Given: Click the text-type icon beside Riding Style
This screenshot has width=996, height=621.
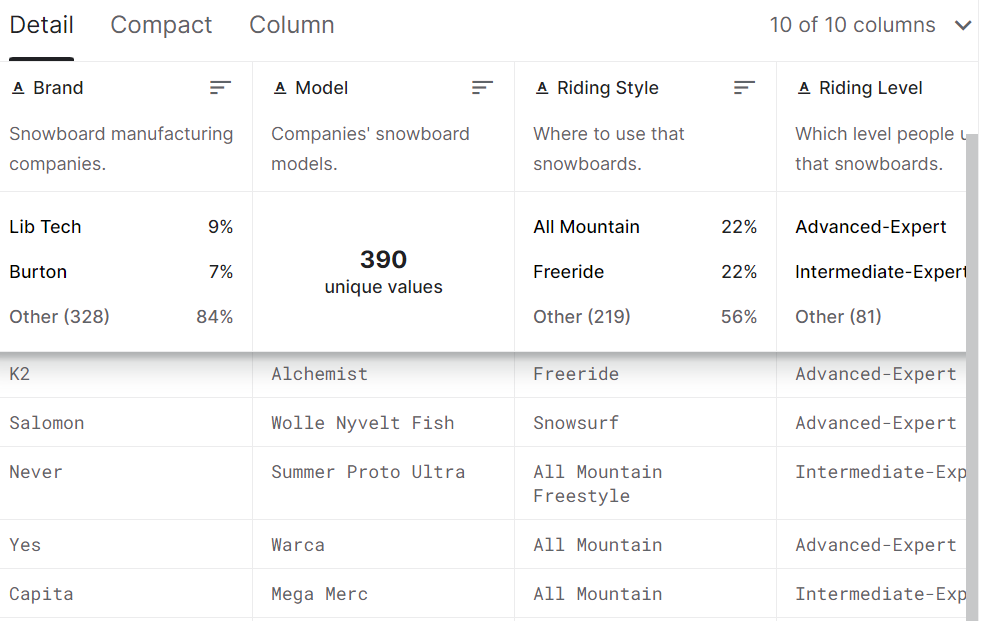Looking at the screenshot, I should 542,88.
